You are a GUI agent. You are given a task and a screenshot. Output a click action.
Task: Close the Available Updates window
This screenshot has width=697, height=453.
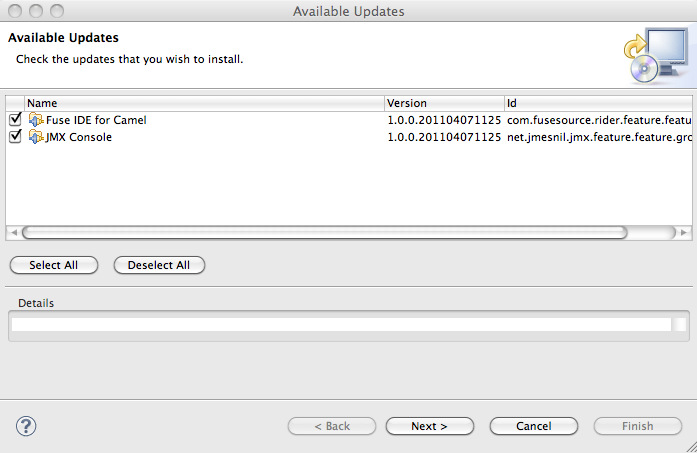point(15,11)
